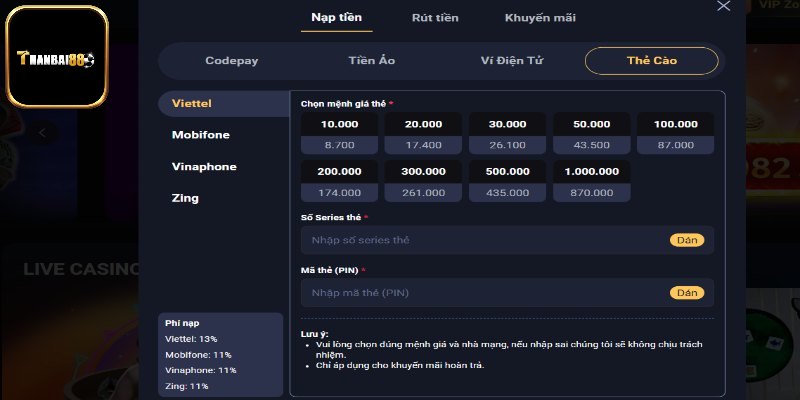Image resolution: width=800 pixels, height=400 pixels.
Task: Select Codepay payment method
Action: (232, 61)
